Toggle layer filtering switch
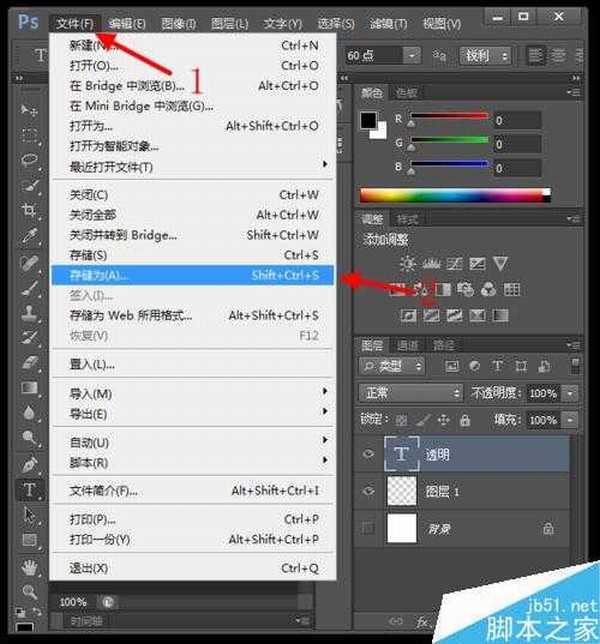Viewport: 600px width, 644px height. (x=575, y=366)
